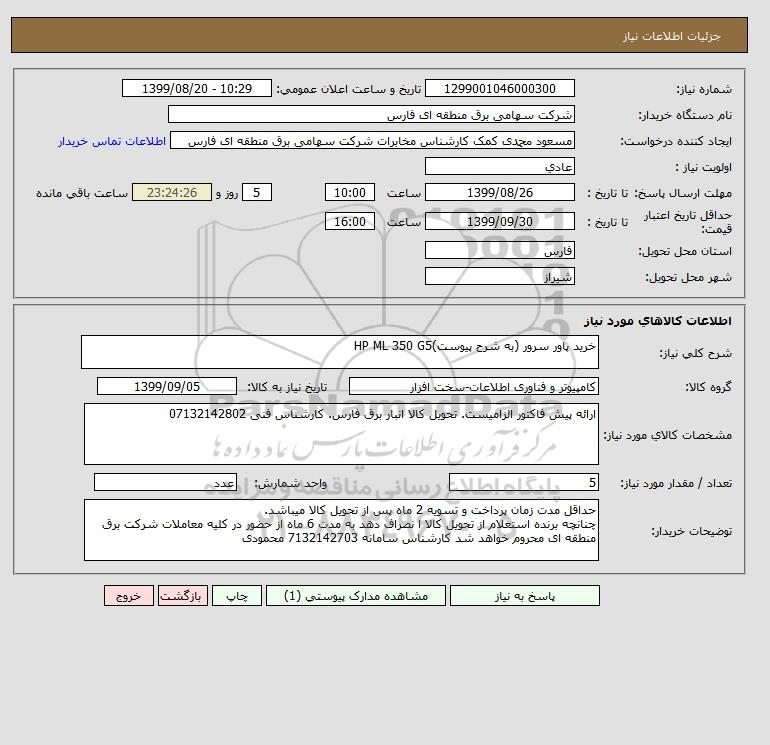This screenshot has width=770, height=745.
Task: Click the label 'استان محل تحویل:'
Action: coord(685,251)
